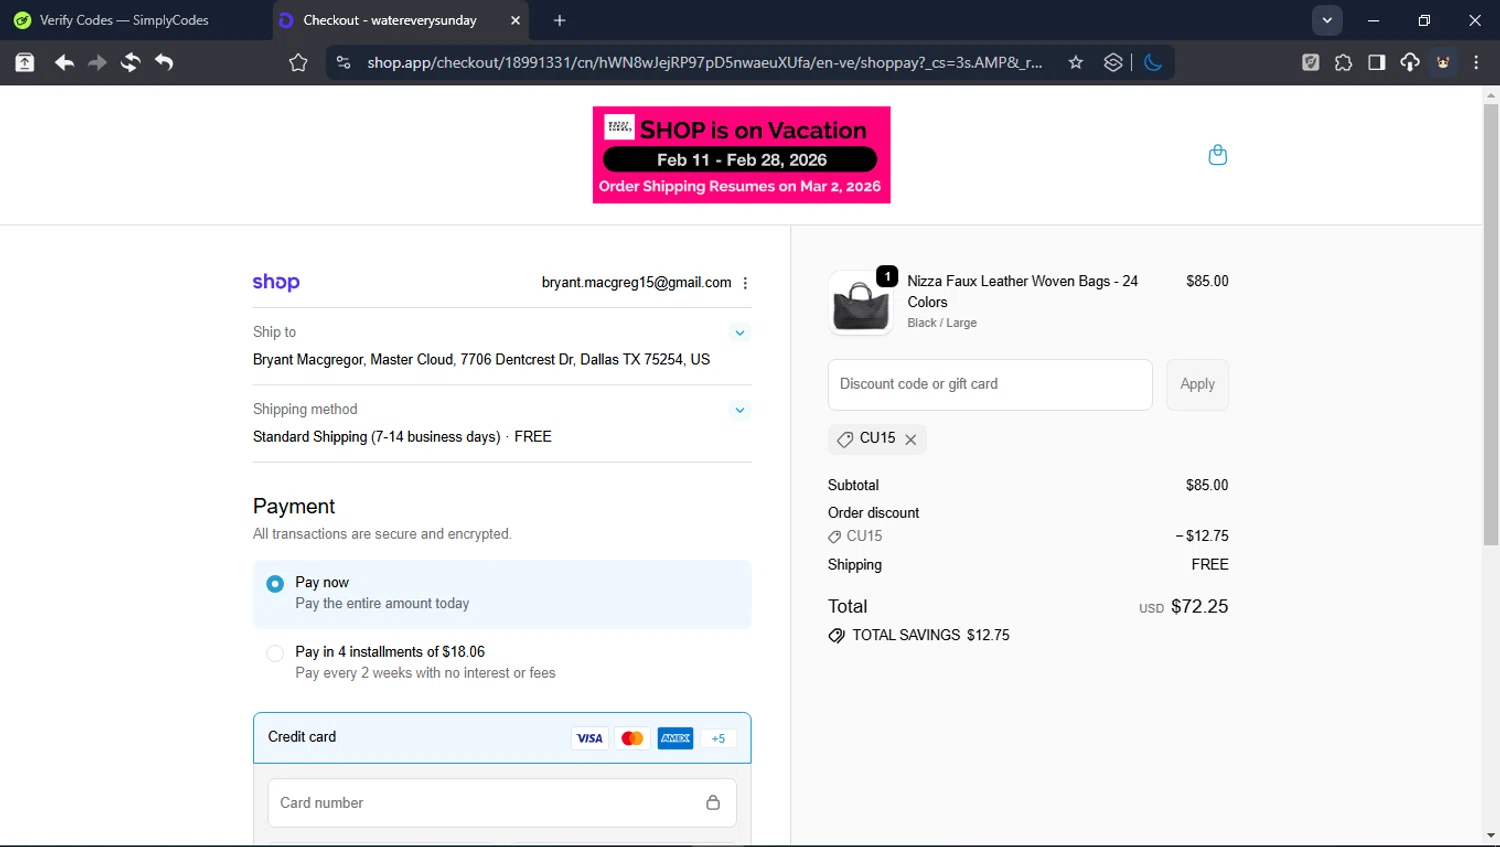This screenshot has width=1500, height=847.
Task: Click the cloud upload toolbar icon
Action: 1410,62
